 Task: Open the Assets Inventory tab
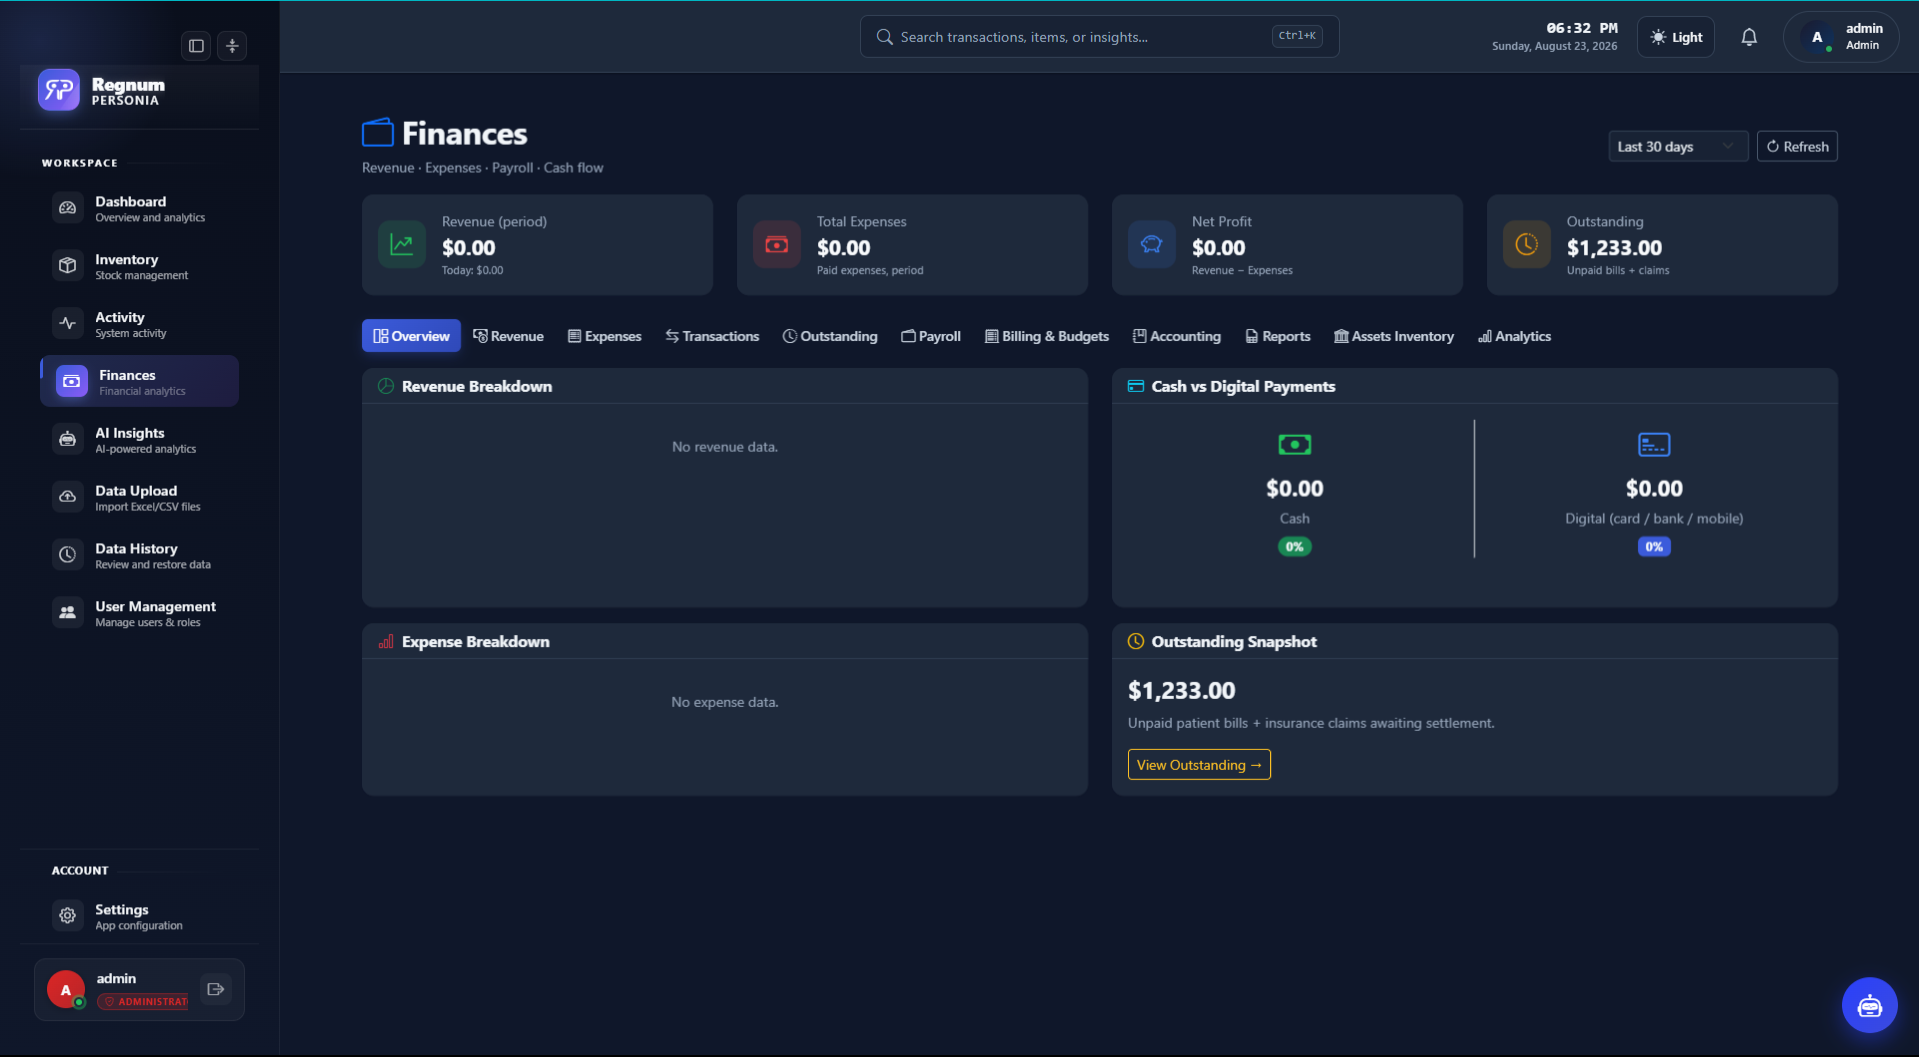pos(1394,336)
